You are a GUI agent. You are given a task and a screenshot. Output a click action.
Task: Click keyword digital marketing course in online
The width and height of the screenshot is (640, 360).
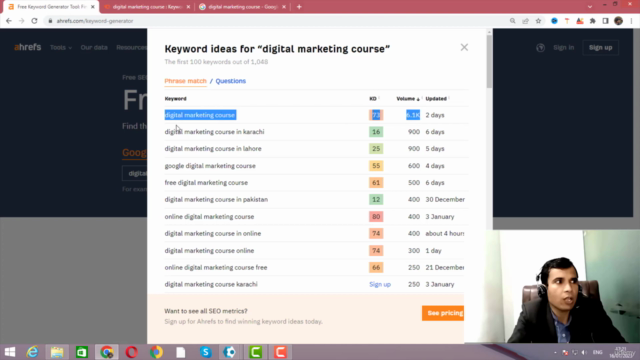click(x=213, y=233)
